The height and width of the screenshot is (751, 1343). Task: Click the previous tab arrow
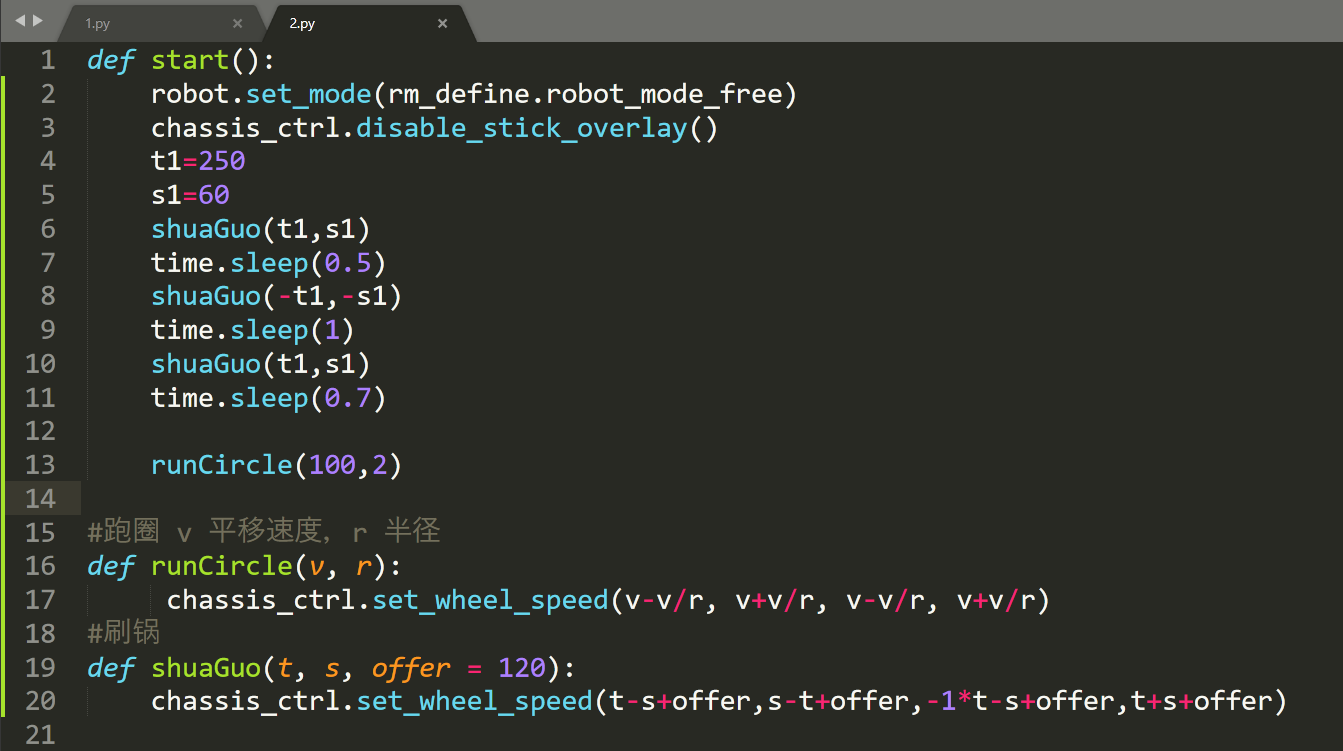click(20, 20)
